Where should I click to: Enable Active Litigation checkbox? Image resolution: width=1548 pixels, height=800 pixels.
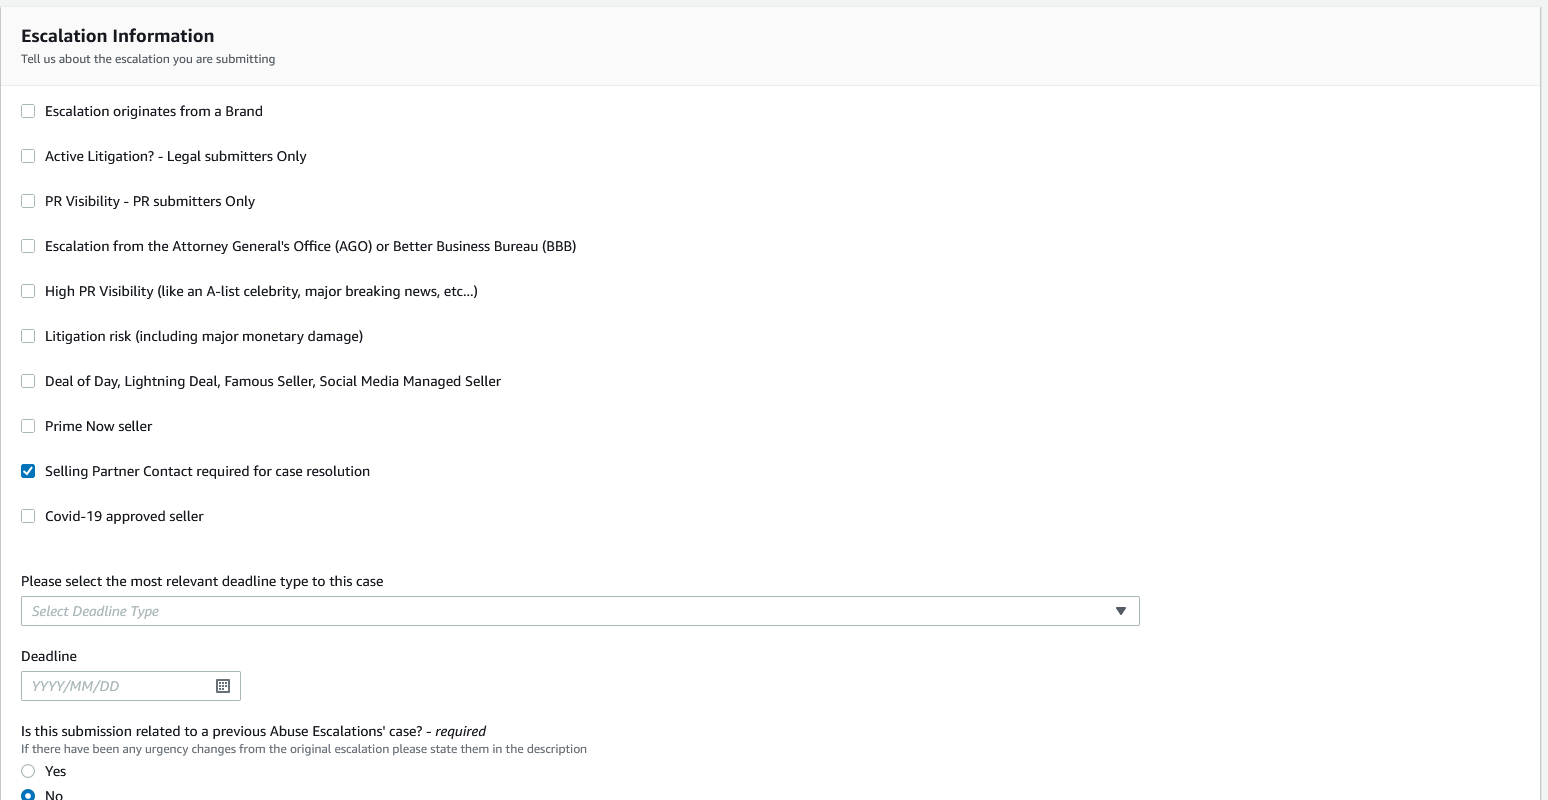(x=28, y=156)
